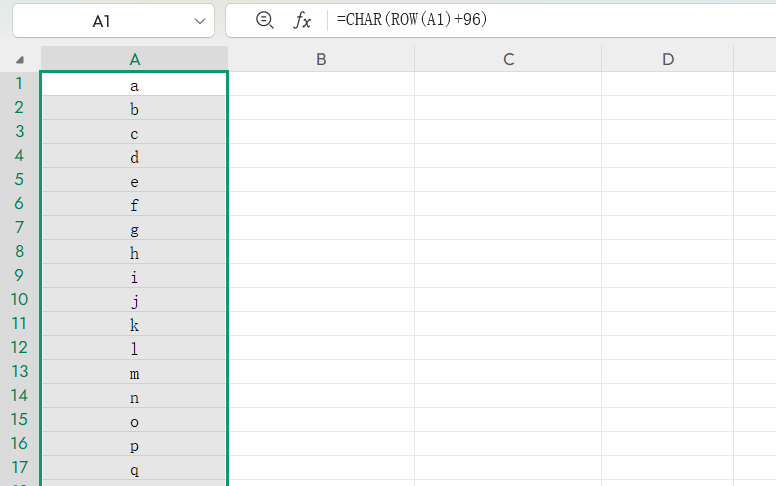
Task: Click the formula bar containing the CHAR formula
Action: click(x=550, y=21)
